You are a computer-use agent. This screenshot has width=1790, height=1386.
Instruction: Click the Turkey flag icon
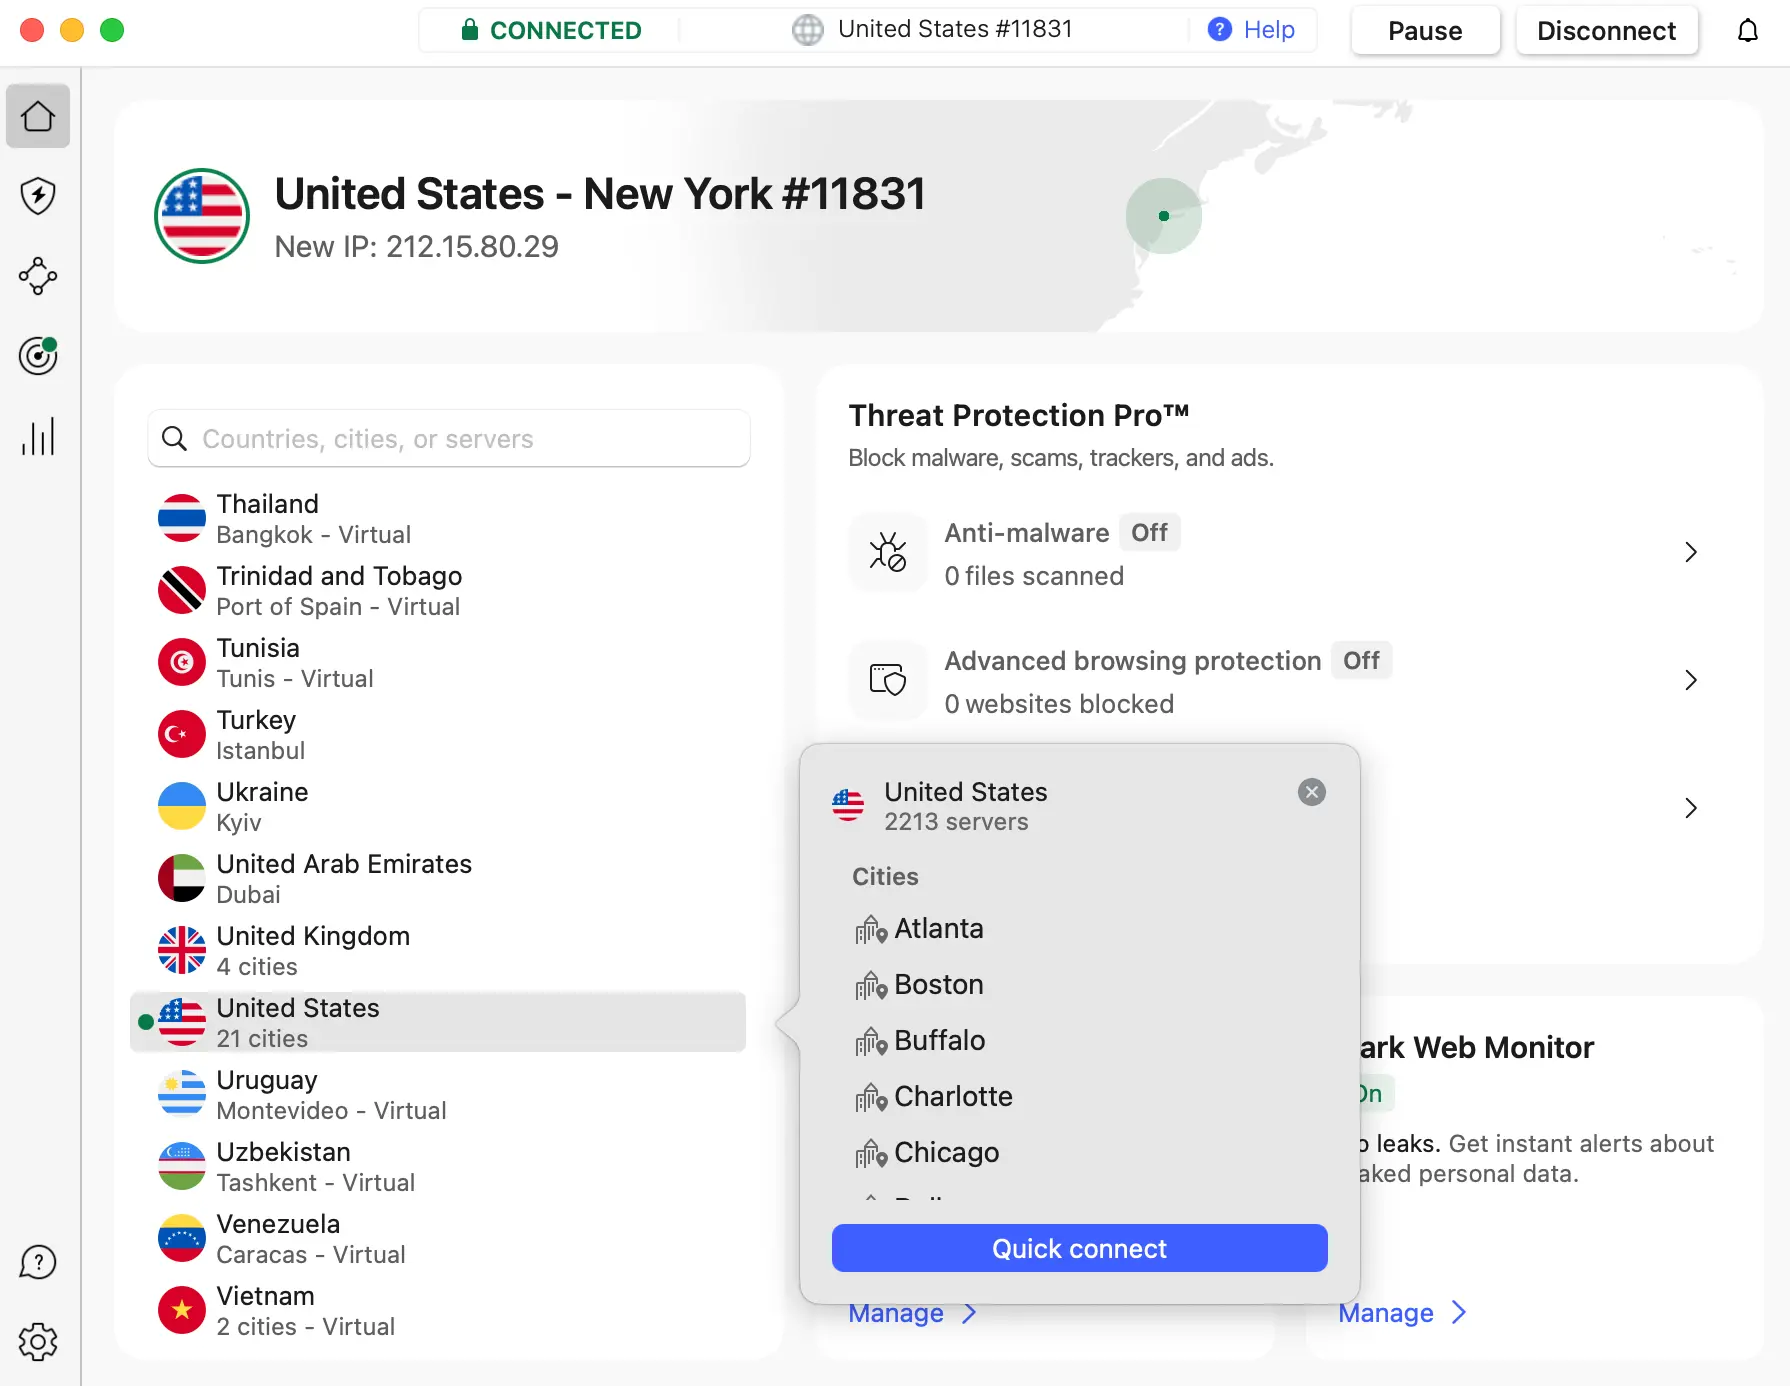pos(182,734)
